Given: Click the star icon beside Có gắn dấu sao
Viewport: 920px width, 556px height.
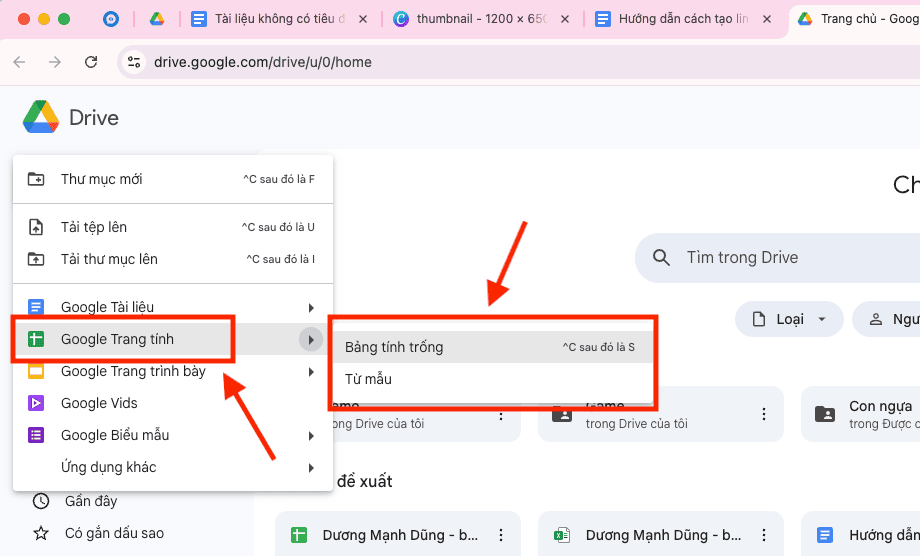Looking at the screenshot, I should [41, 533].
